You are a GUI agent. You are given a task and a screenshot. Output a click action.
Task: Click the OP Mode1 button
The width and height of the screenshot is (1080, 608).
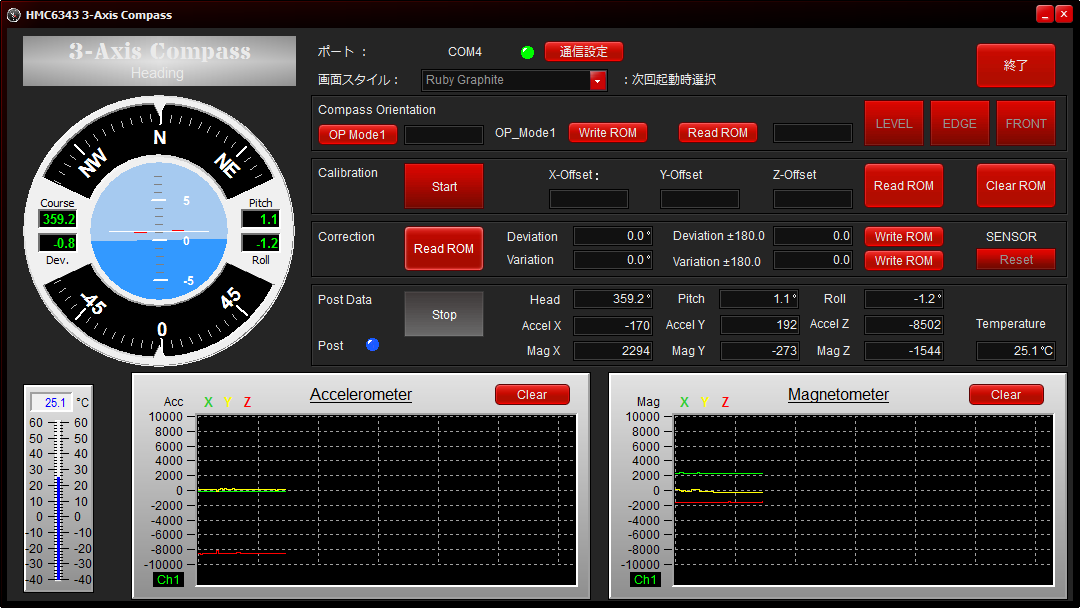(x=357, y=134)
